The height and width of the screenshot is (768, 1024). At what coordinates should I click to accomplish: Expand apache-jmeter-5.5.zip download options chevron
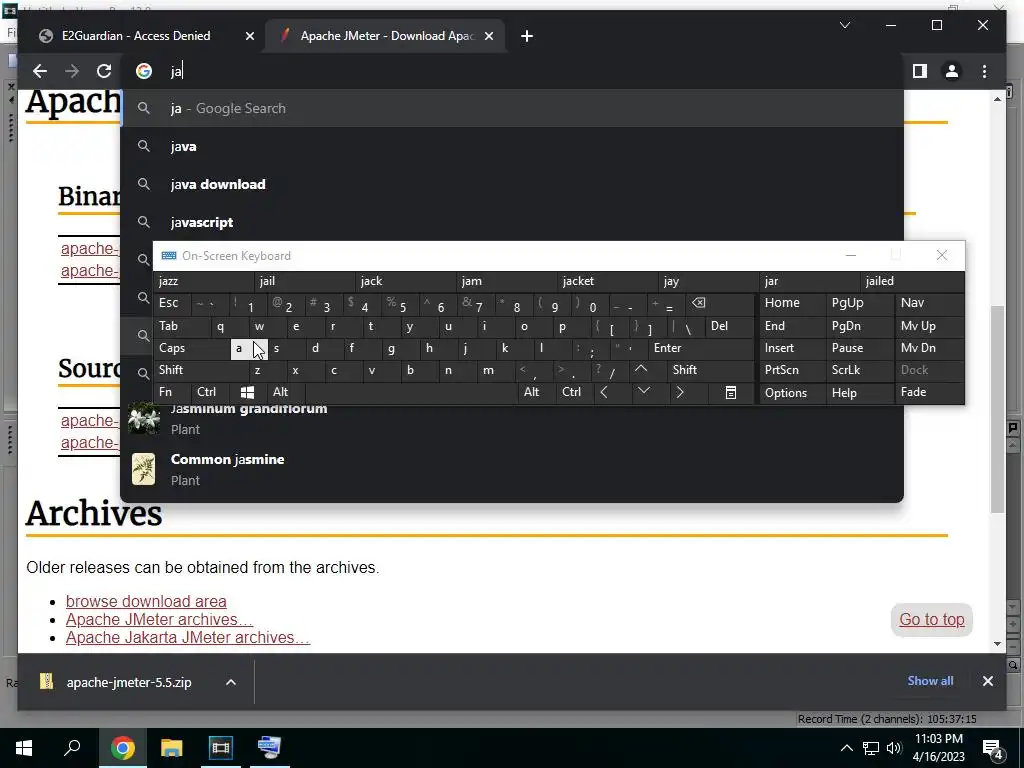point(231,682)
